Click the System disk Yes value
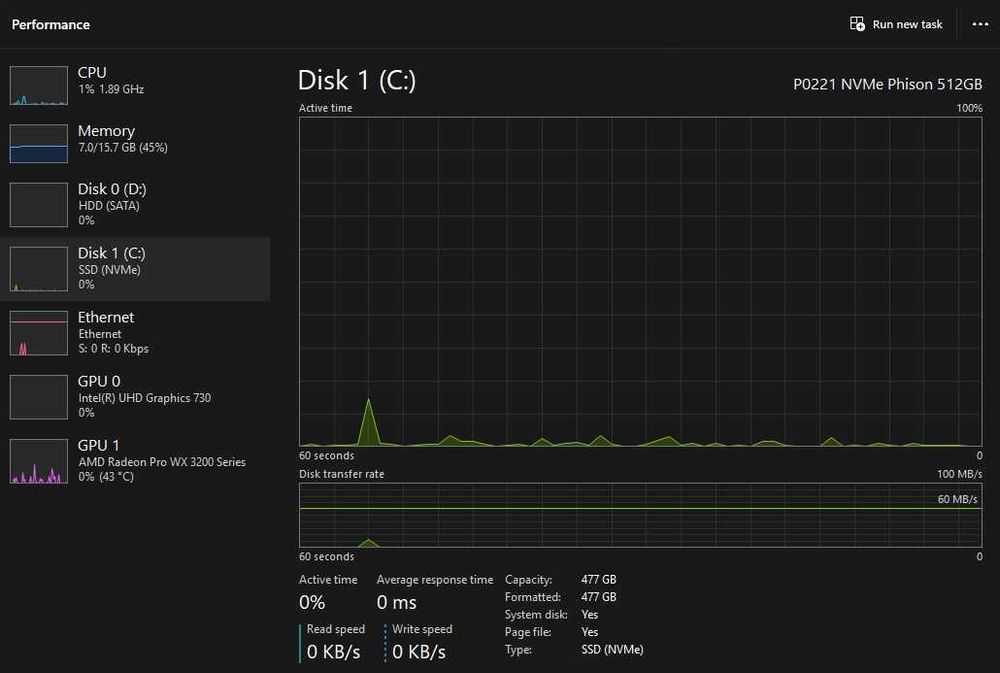 tap(589, 614)
